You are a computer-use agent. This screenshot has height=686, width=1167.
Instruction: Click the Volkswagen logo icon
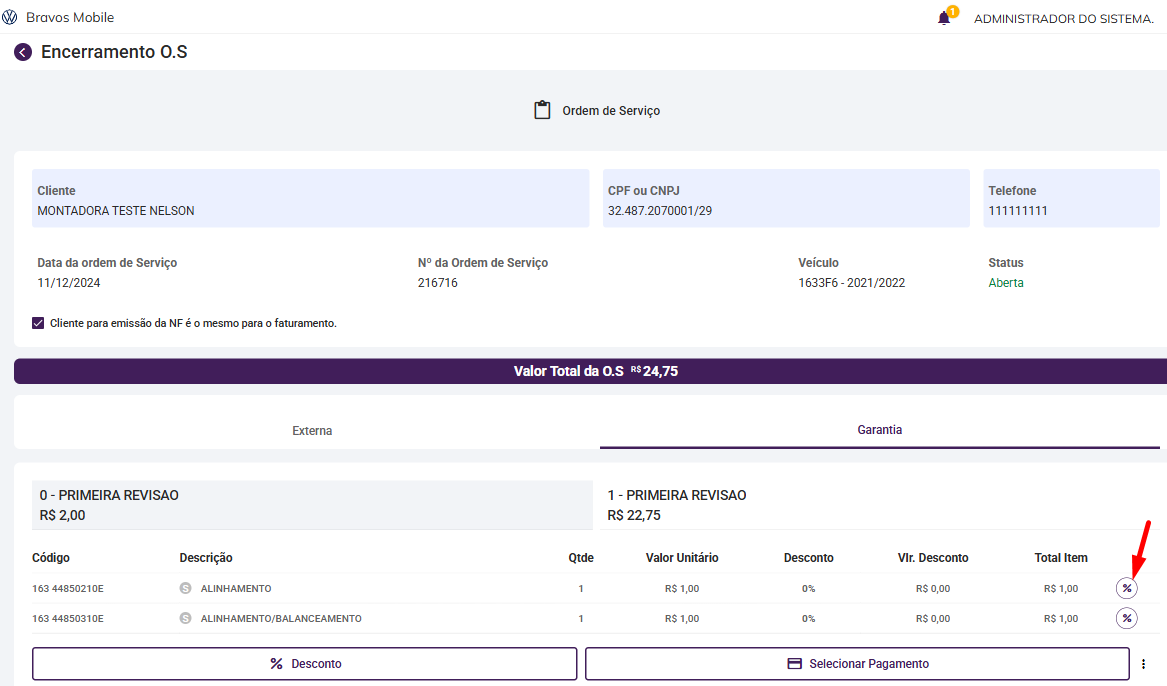10,17
